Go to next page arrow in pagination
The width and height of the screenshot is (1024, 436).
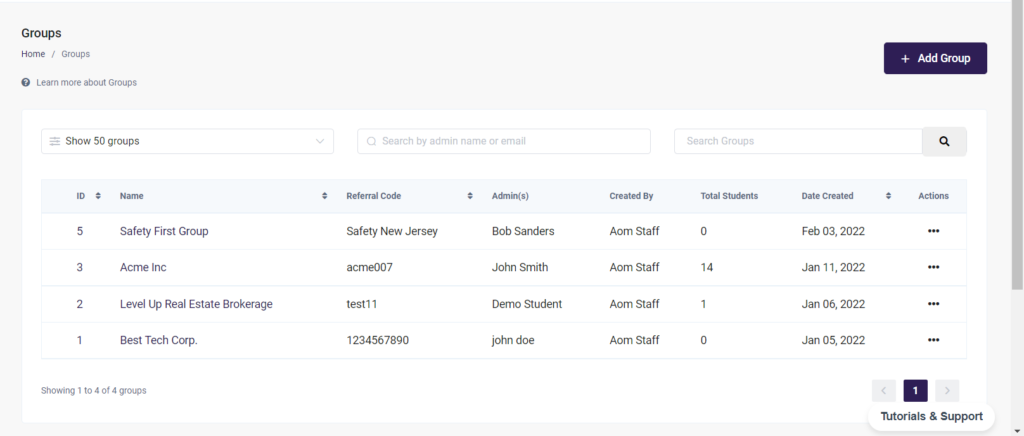click(947, 390)
